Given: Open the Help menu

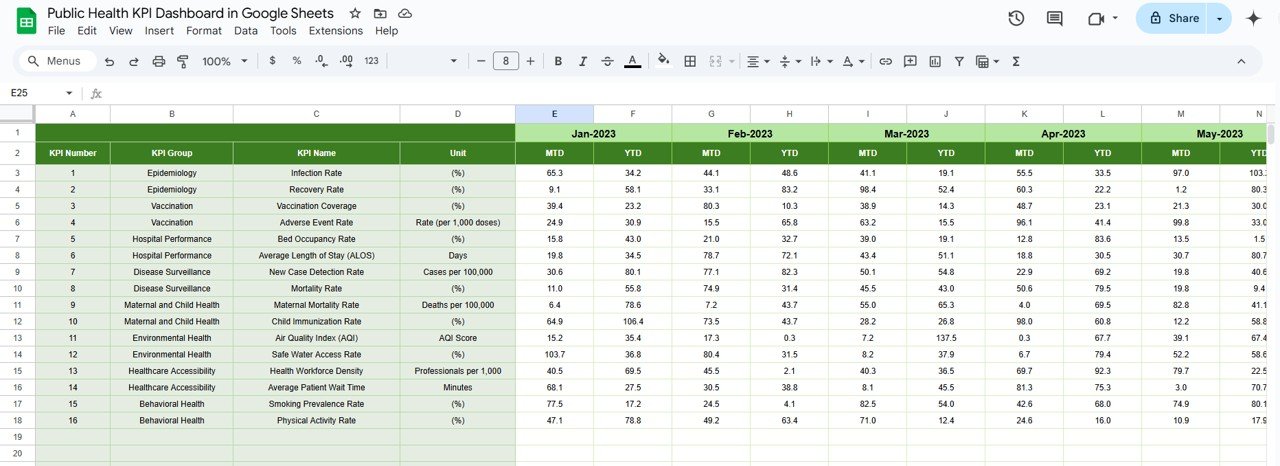Looking at the screenshot, I should [x=386, y=31].
